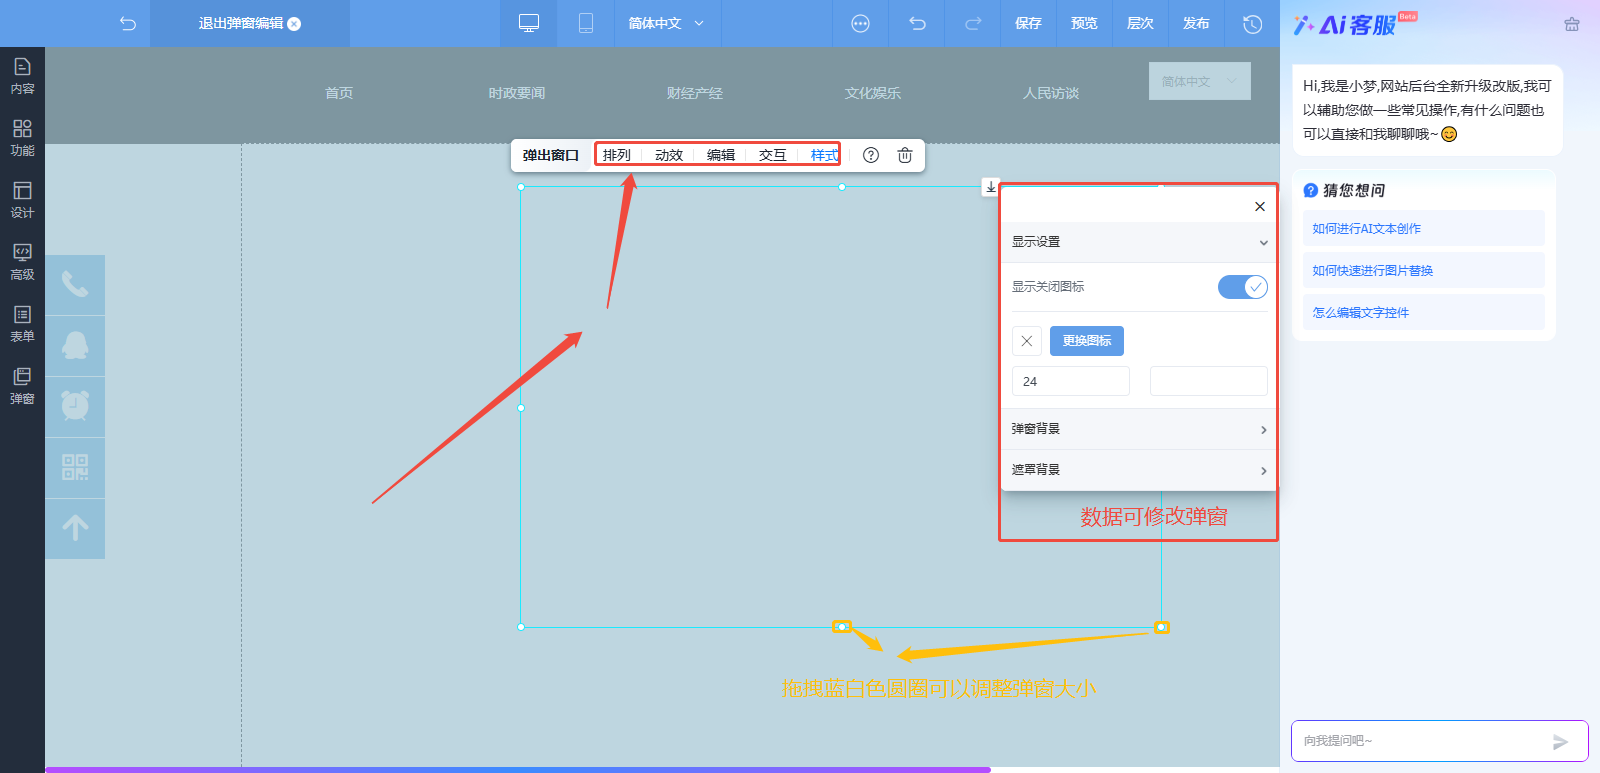Open the 弹窗 popup sidebar section

coord(22,386)
